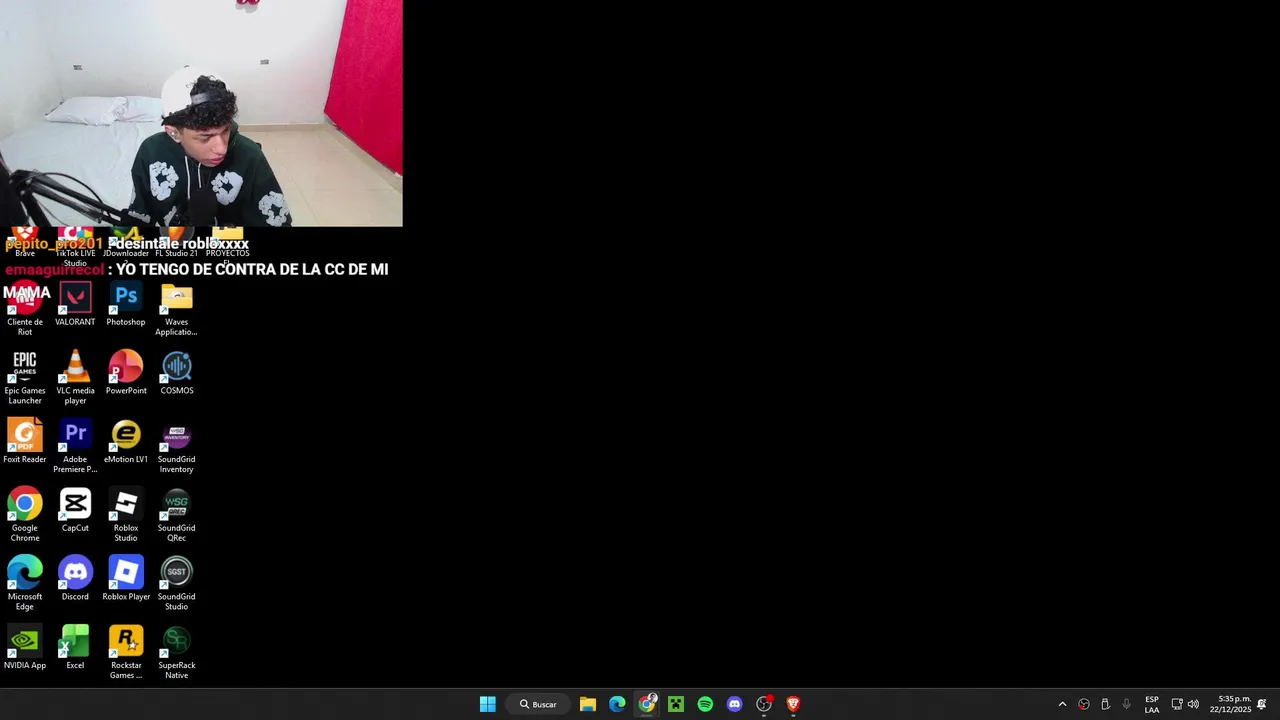
Task: Click the JDownloader shortcut label
Action: pyautogui.click(x=126, y=254)
